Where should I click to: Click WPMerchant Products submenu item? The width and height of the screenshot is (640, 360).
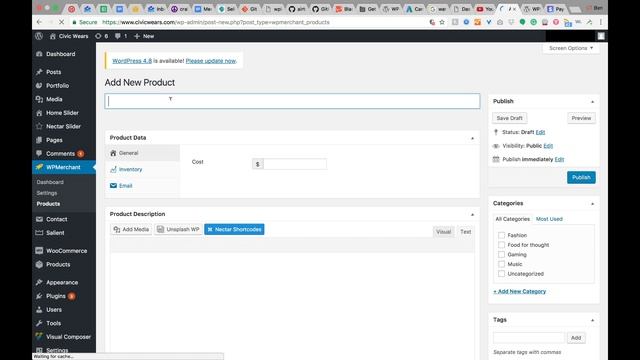(x=48, y=204)
